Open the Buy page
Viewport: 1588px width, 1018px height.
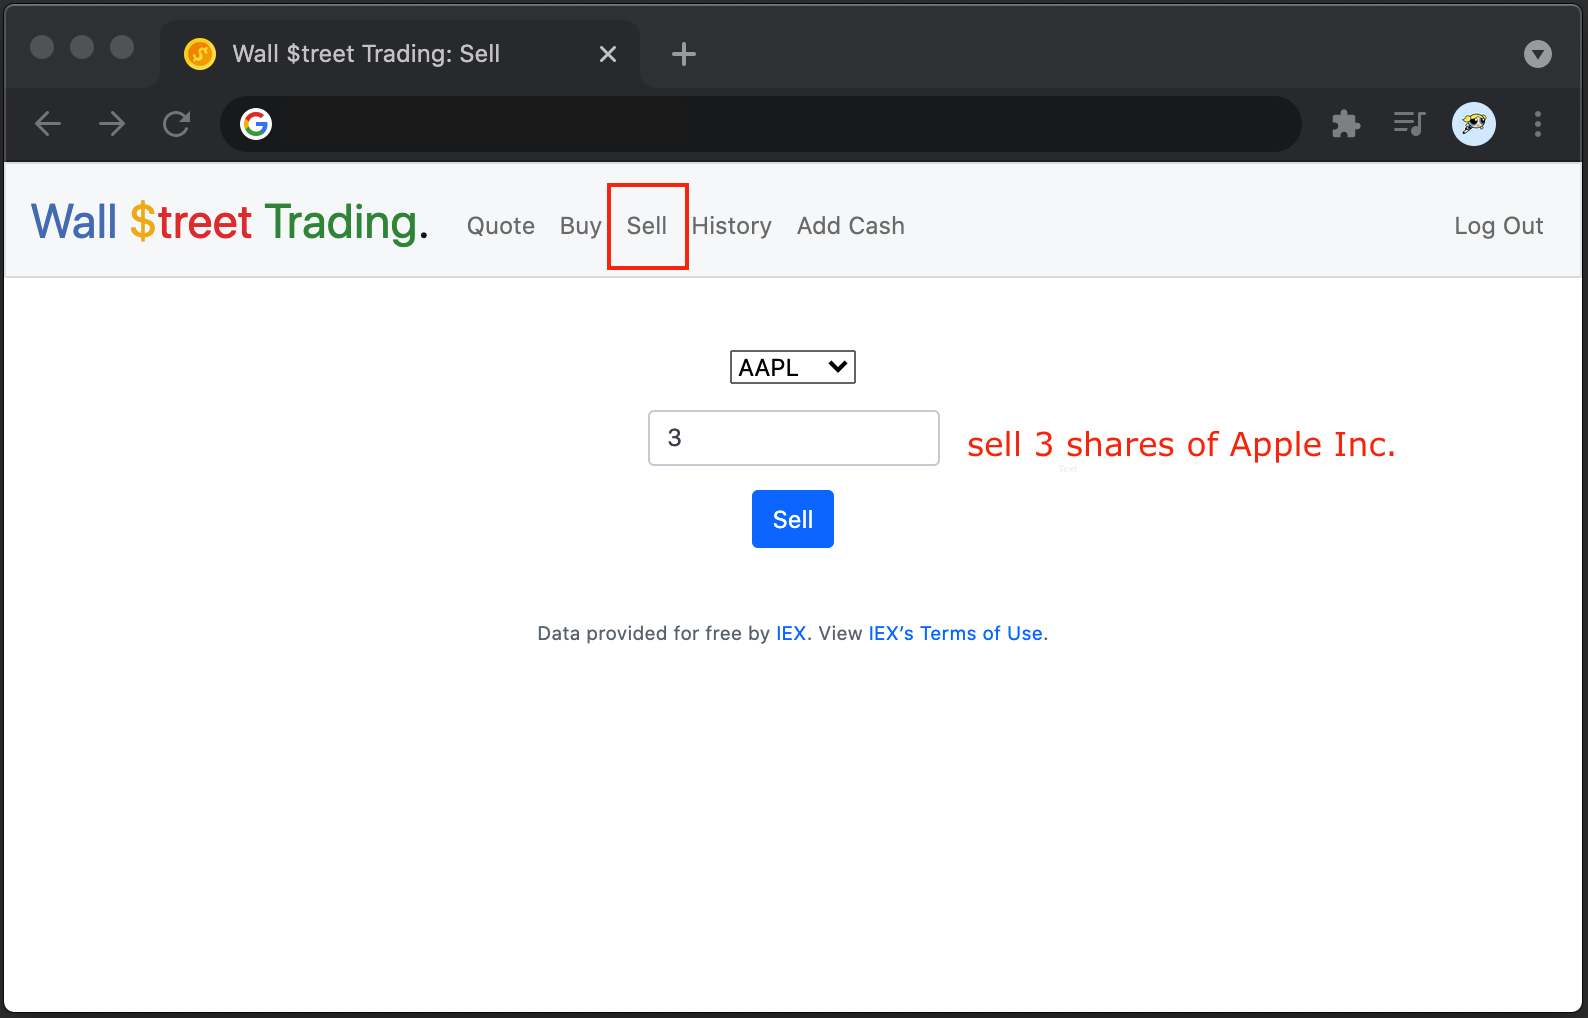pyautogui.click(x=580, y=226)
